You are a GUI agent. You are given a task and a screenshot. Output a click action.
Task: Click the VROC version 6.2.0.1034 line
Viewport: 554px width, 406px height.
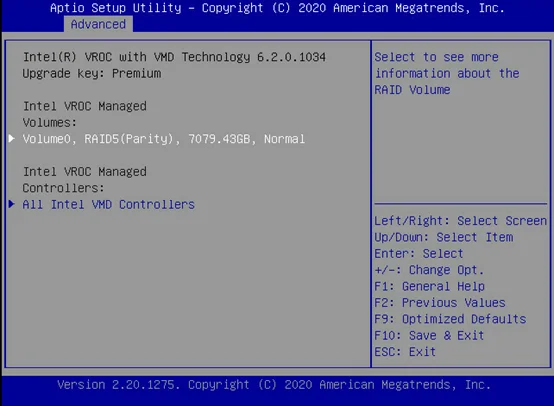(x=174, y=57)
